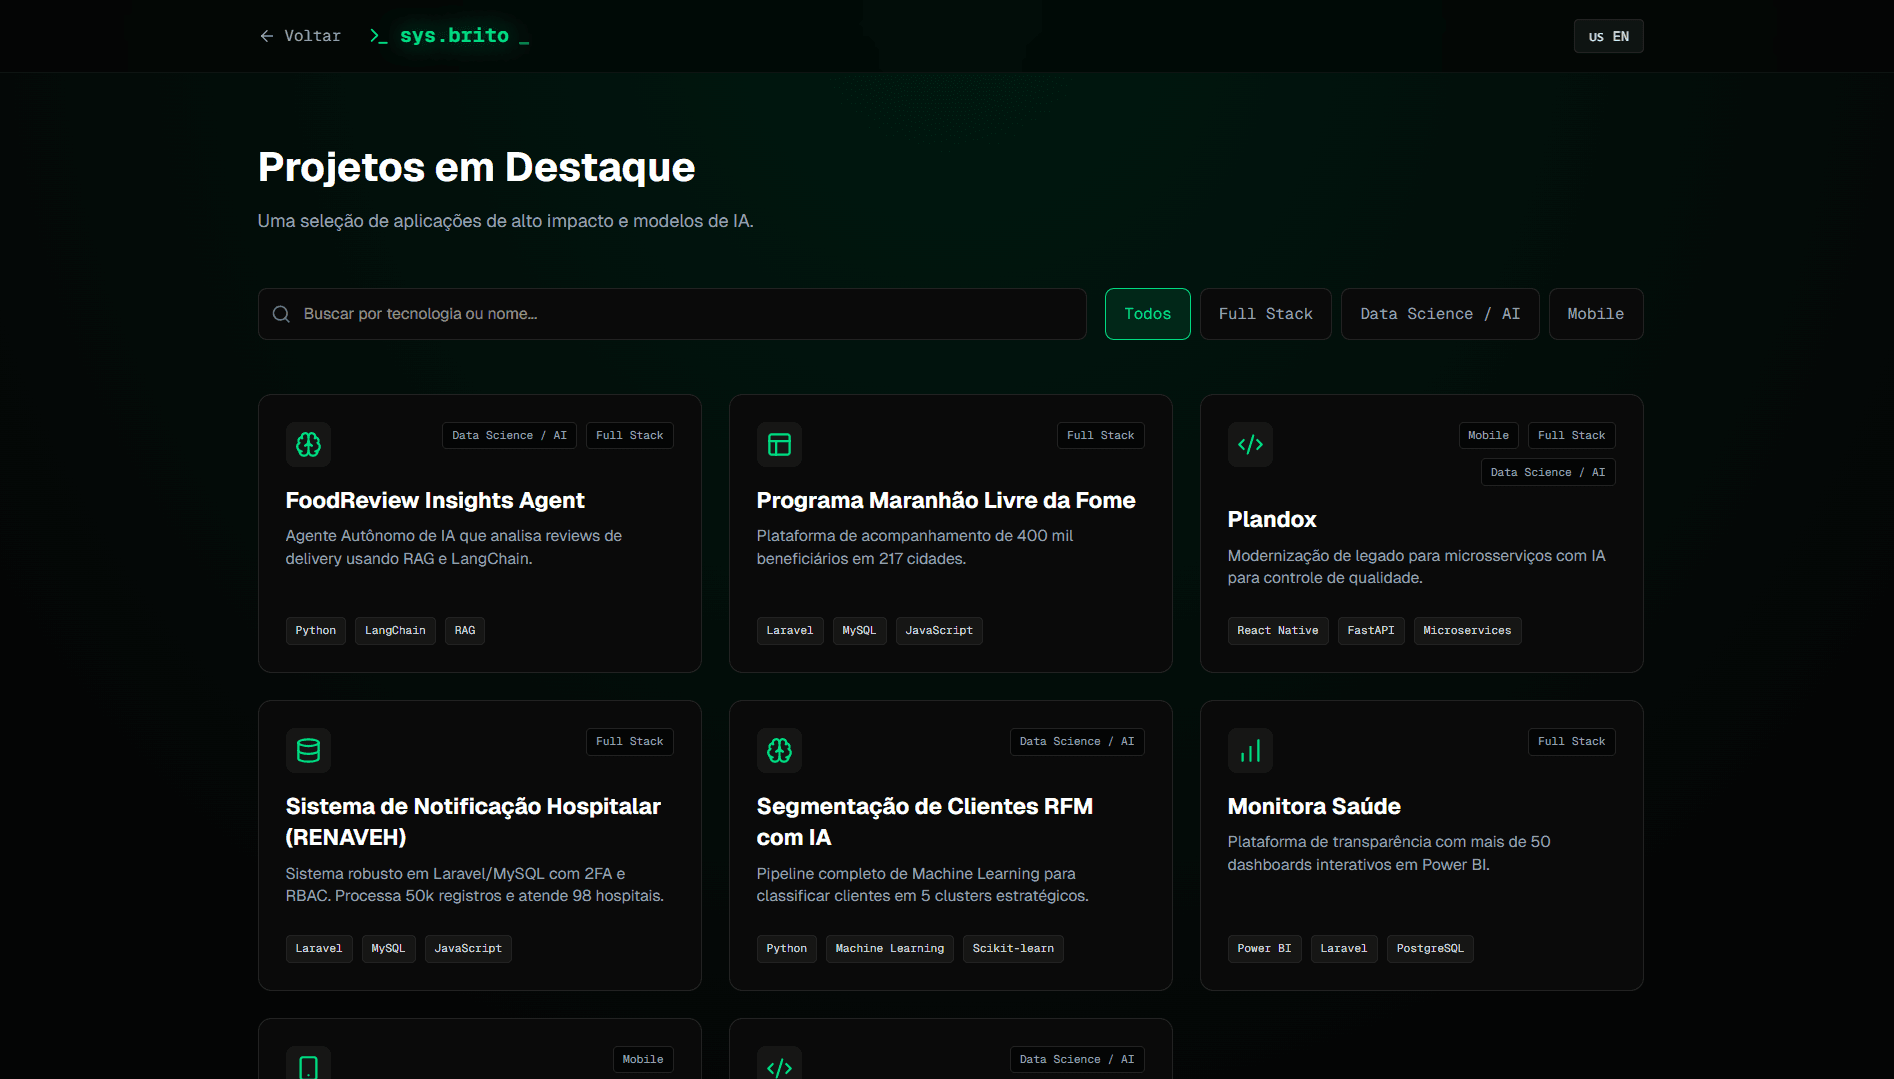Click the Mobile badge on Plandox card
This screenshot has height=1079, width=1894.
[1488, 435]
